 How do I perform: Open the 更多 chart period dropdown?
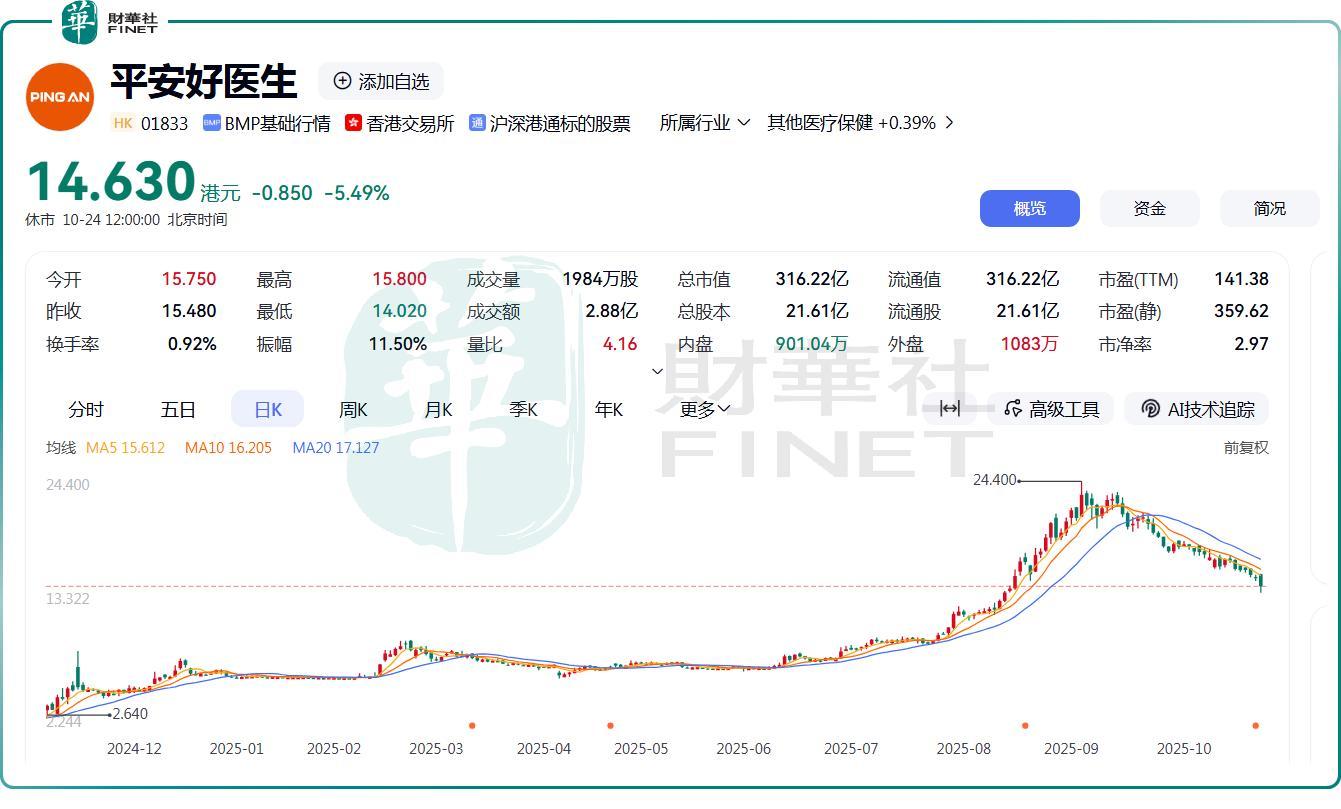[x=703, y=408]
